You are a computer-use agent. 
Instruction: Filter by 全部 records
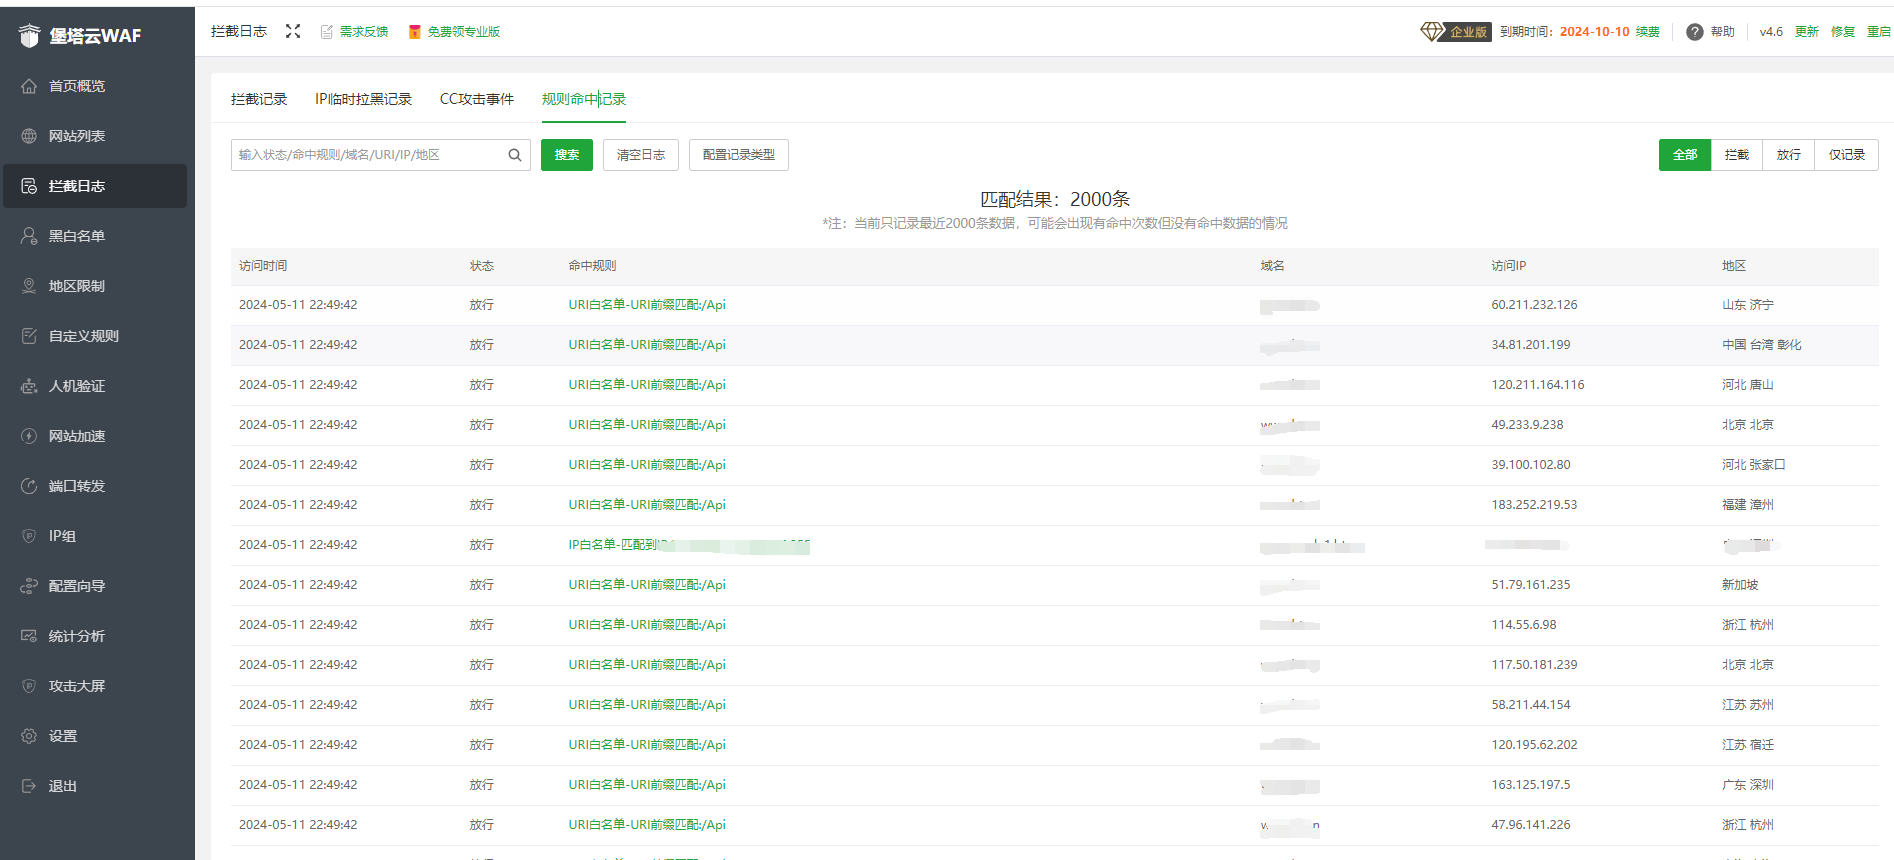coord(1685,155)
